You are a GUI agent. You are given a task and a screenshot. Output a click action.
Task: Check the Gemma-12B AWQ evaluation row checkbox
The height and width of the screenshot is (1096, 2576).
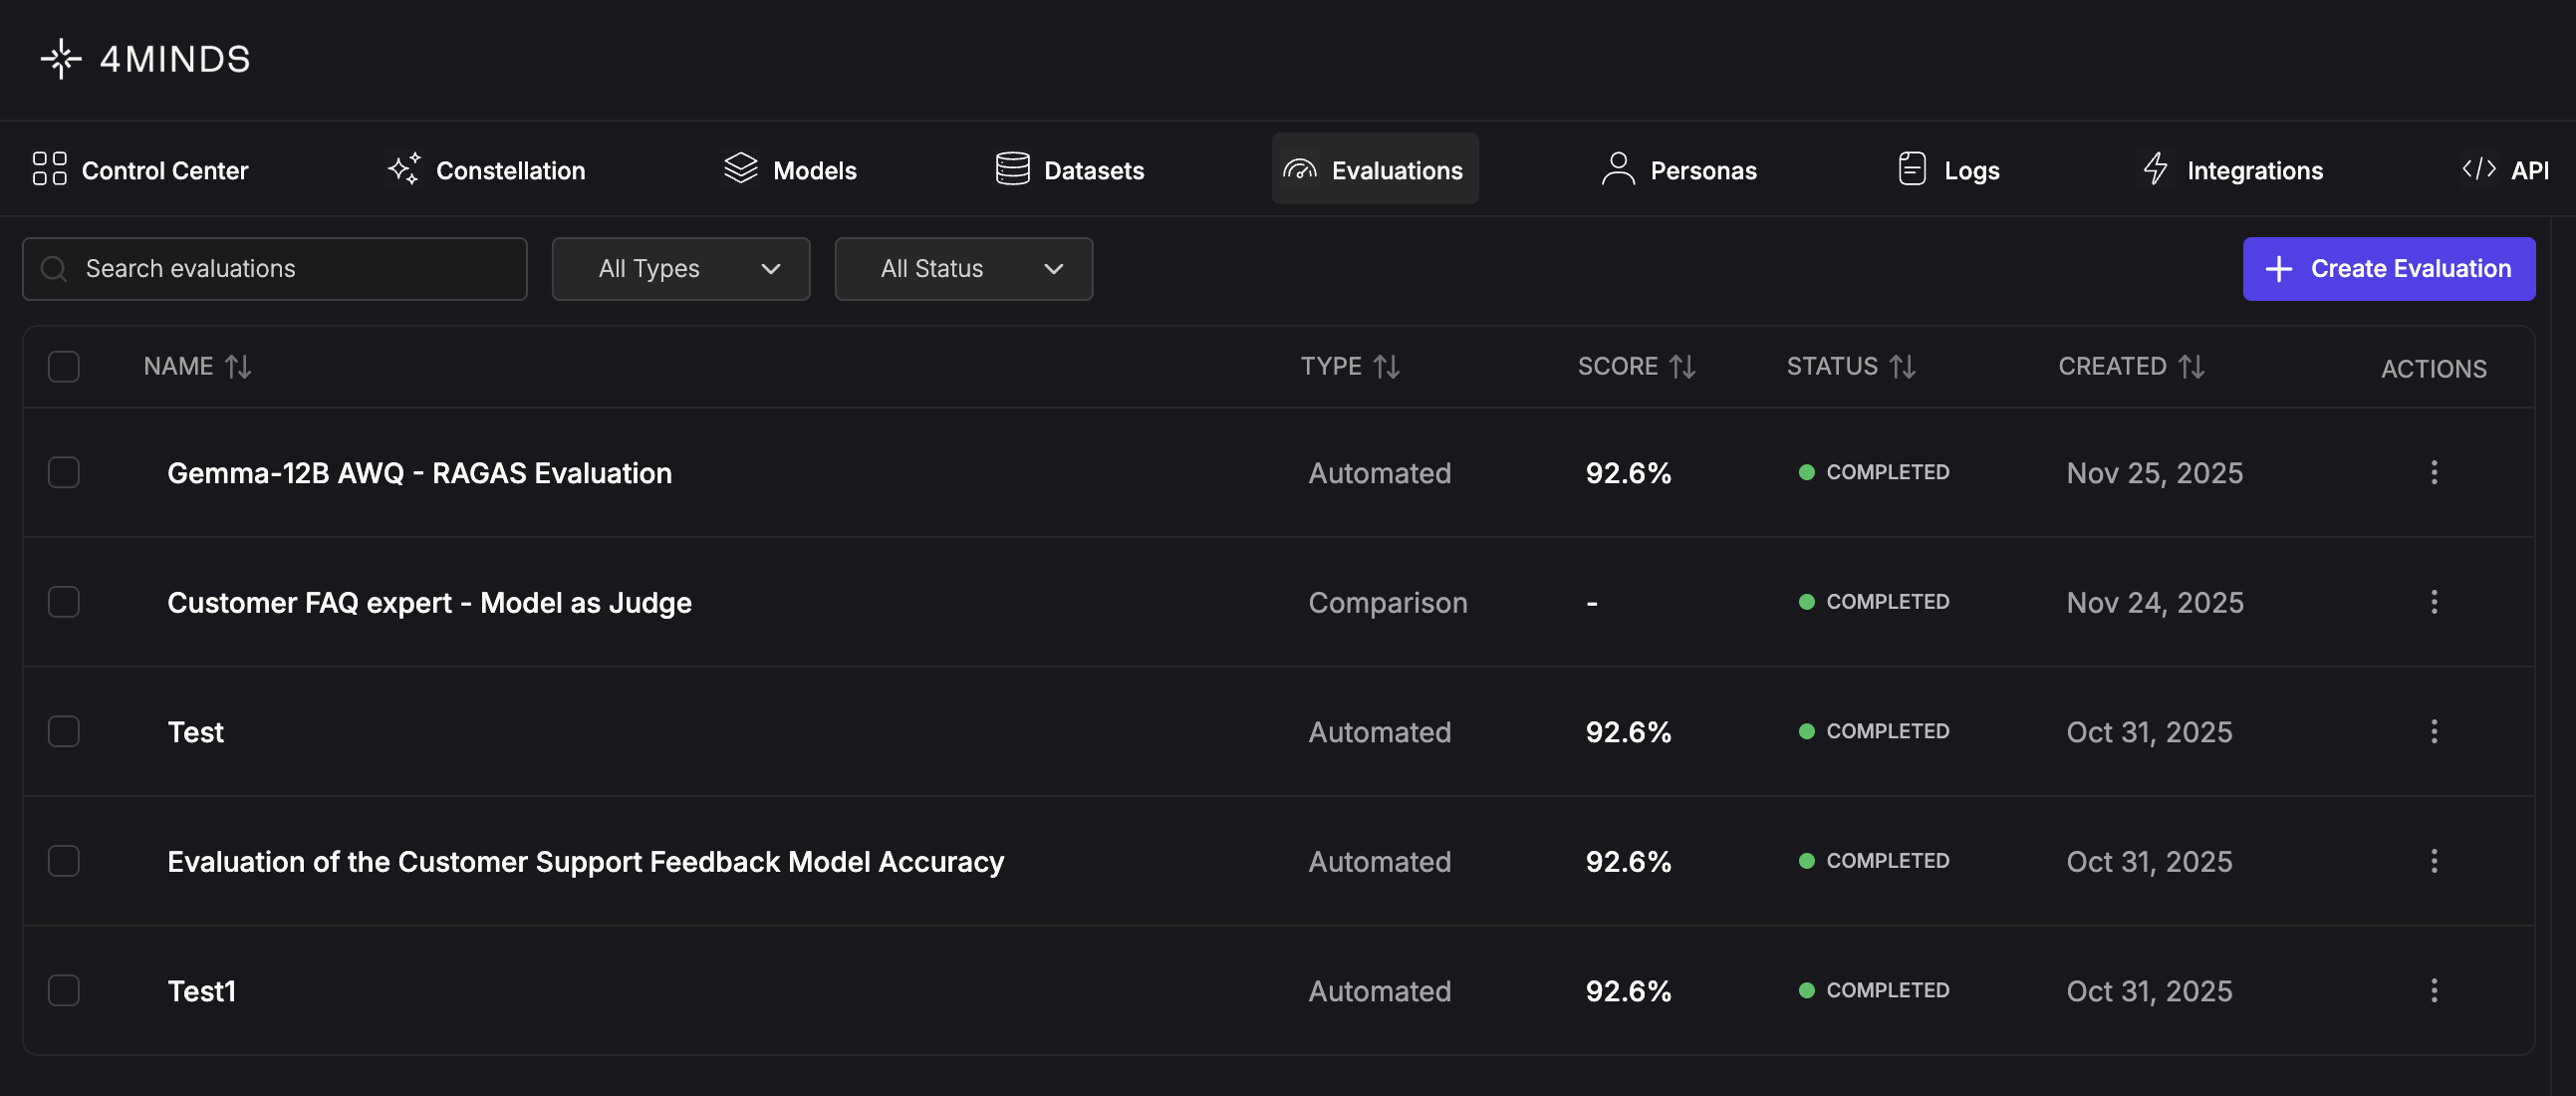pos(64,472)
